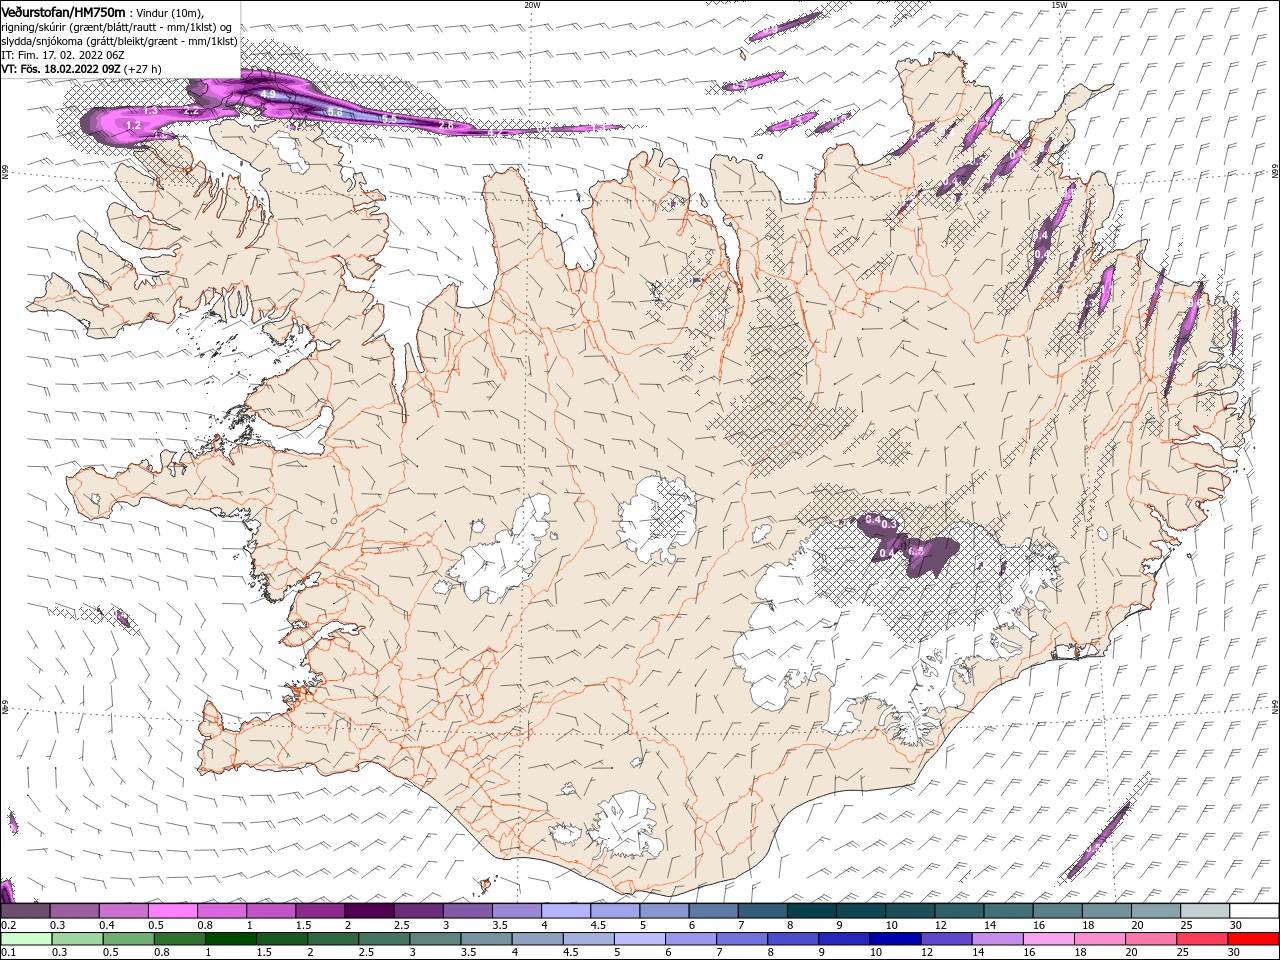This screenshot has height=960, width=1280.
Task: Click the initial time text IT: Fim. 17. 02. 2022 06Z
Action: (63, 55)
